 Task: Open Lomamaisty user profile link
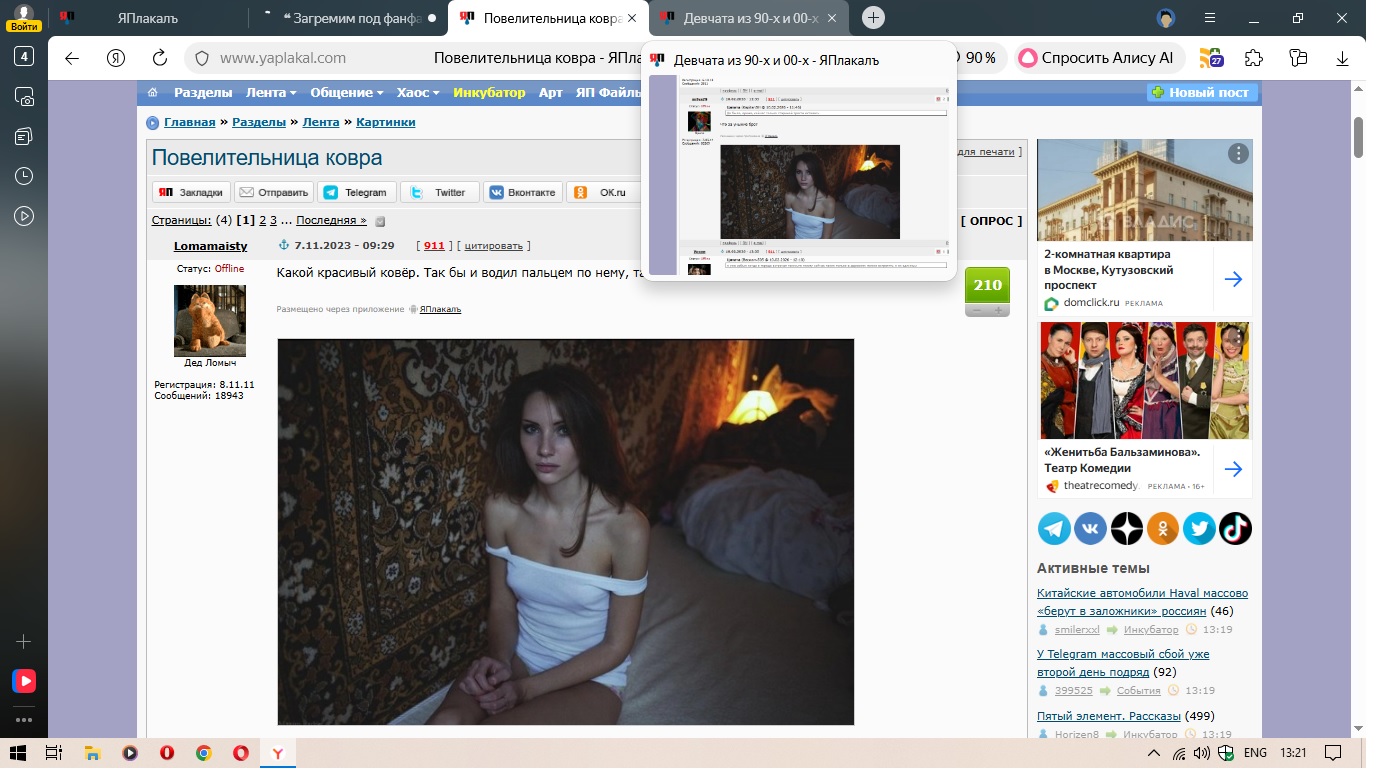coord(210,246)
